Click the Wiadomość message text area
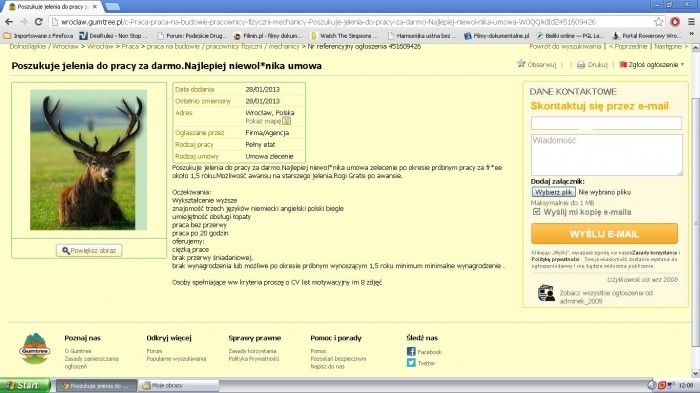The width and height of the screenshot is (700, 393). pos(606,155)
